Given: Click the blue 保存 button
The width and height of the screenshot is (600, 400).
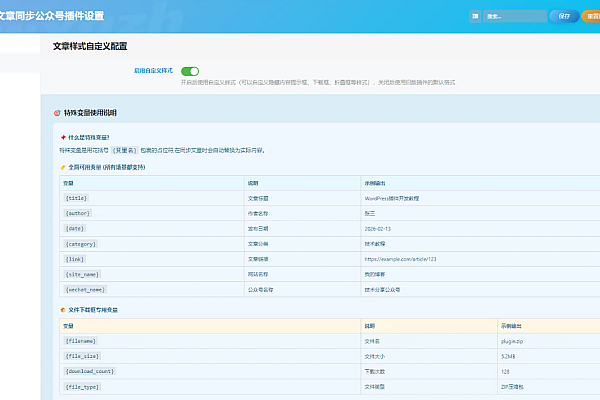Looking at the screenshot, I should pyautogui.click(x=564, y=16).
